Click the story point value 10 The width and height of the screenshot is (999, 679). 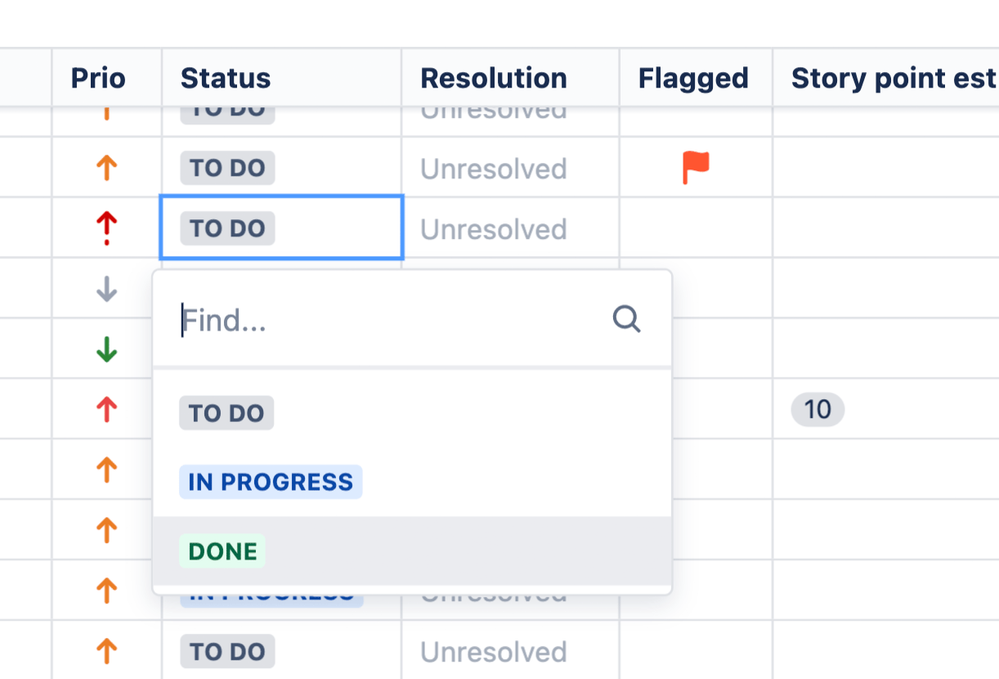(817, 409)
